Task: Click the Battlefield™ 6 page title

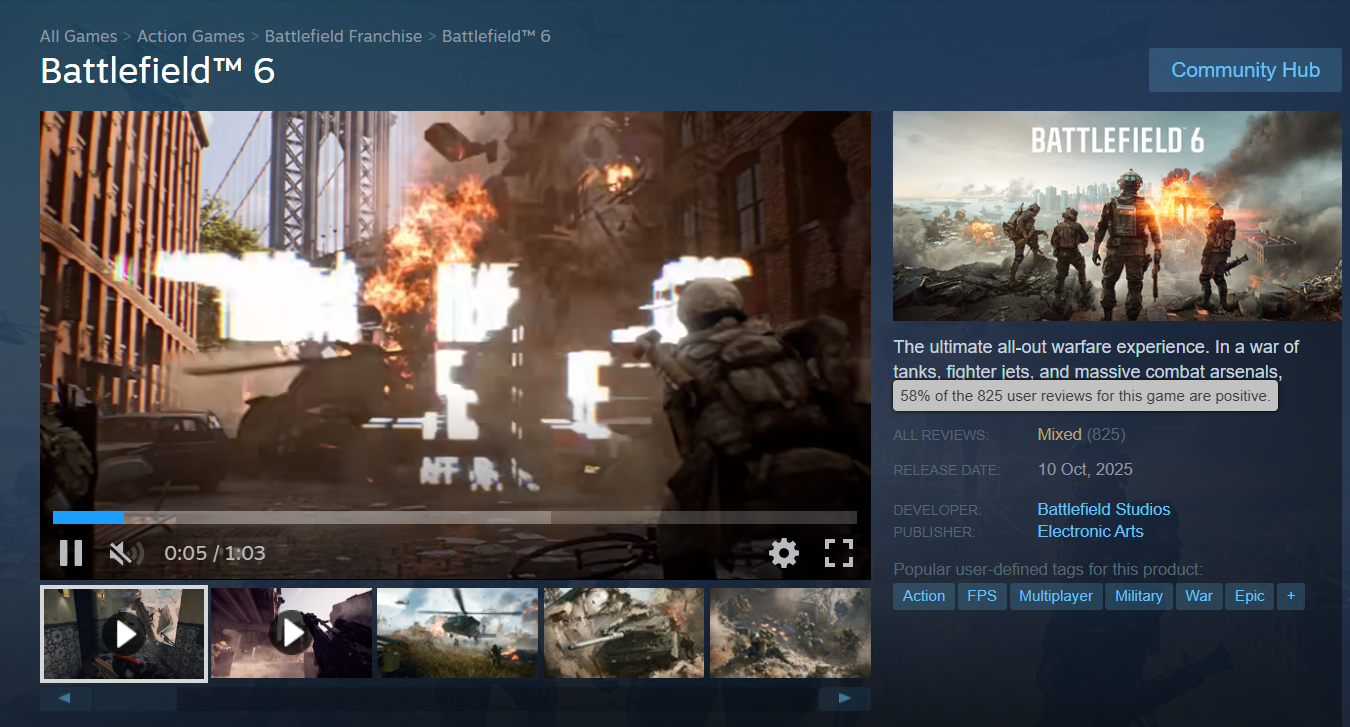Action: (157, 71)
